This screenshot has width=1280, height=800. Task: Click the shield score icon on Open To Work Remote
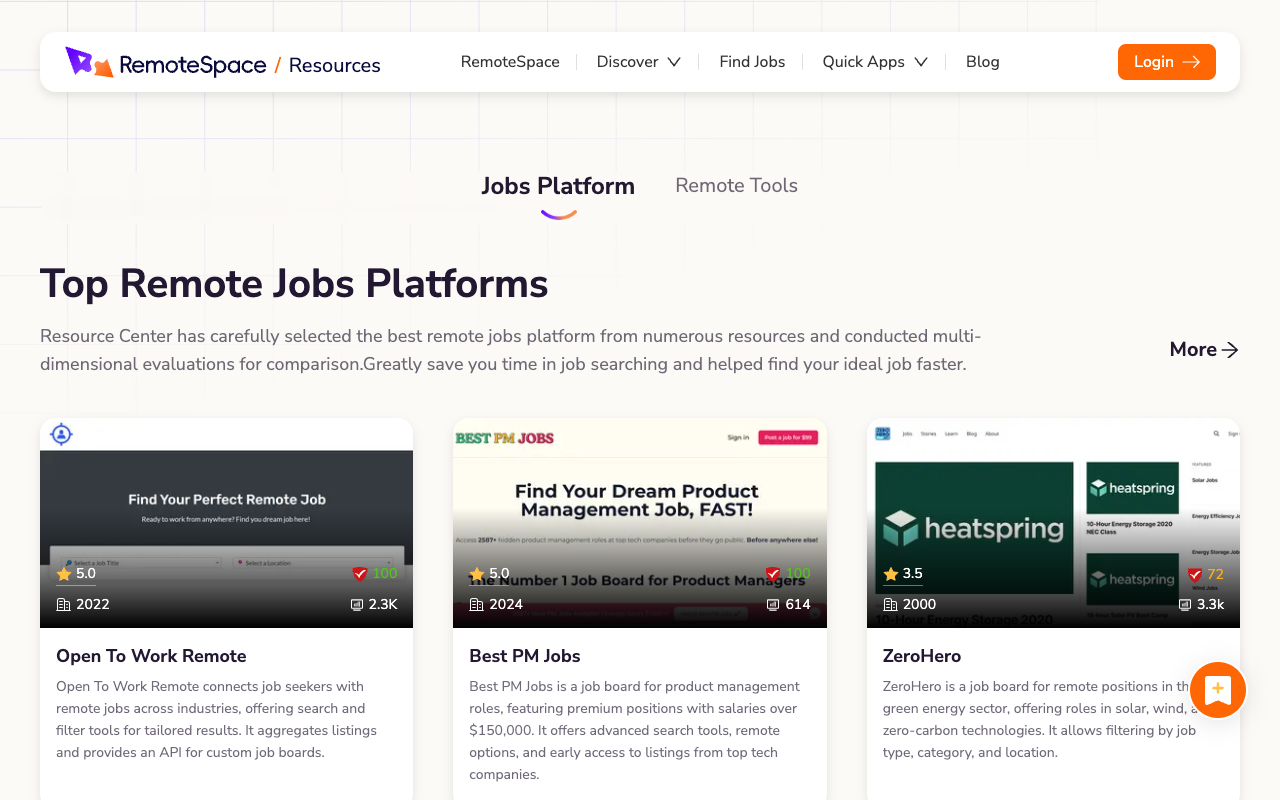pos(360,574)
